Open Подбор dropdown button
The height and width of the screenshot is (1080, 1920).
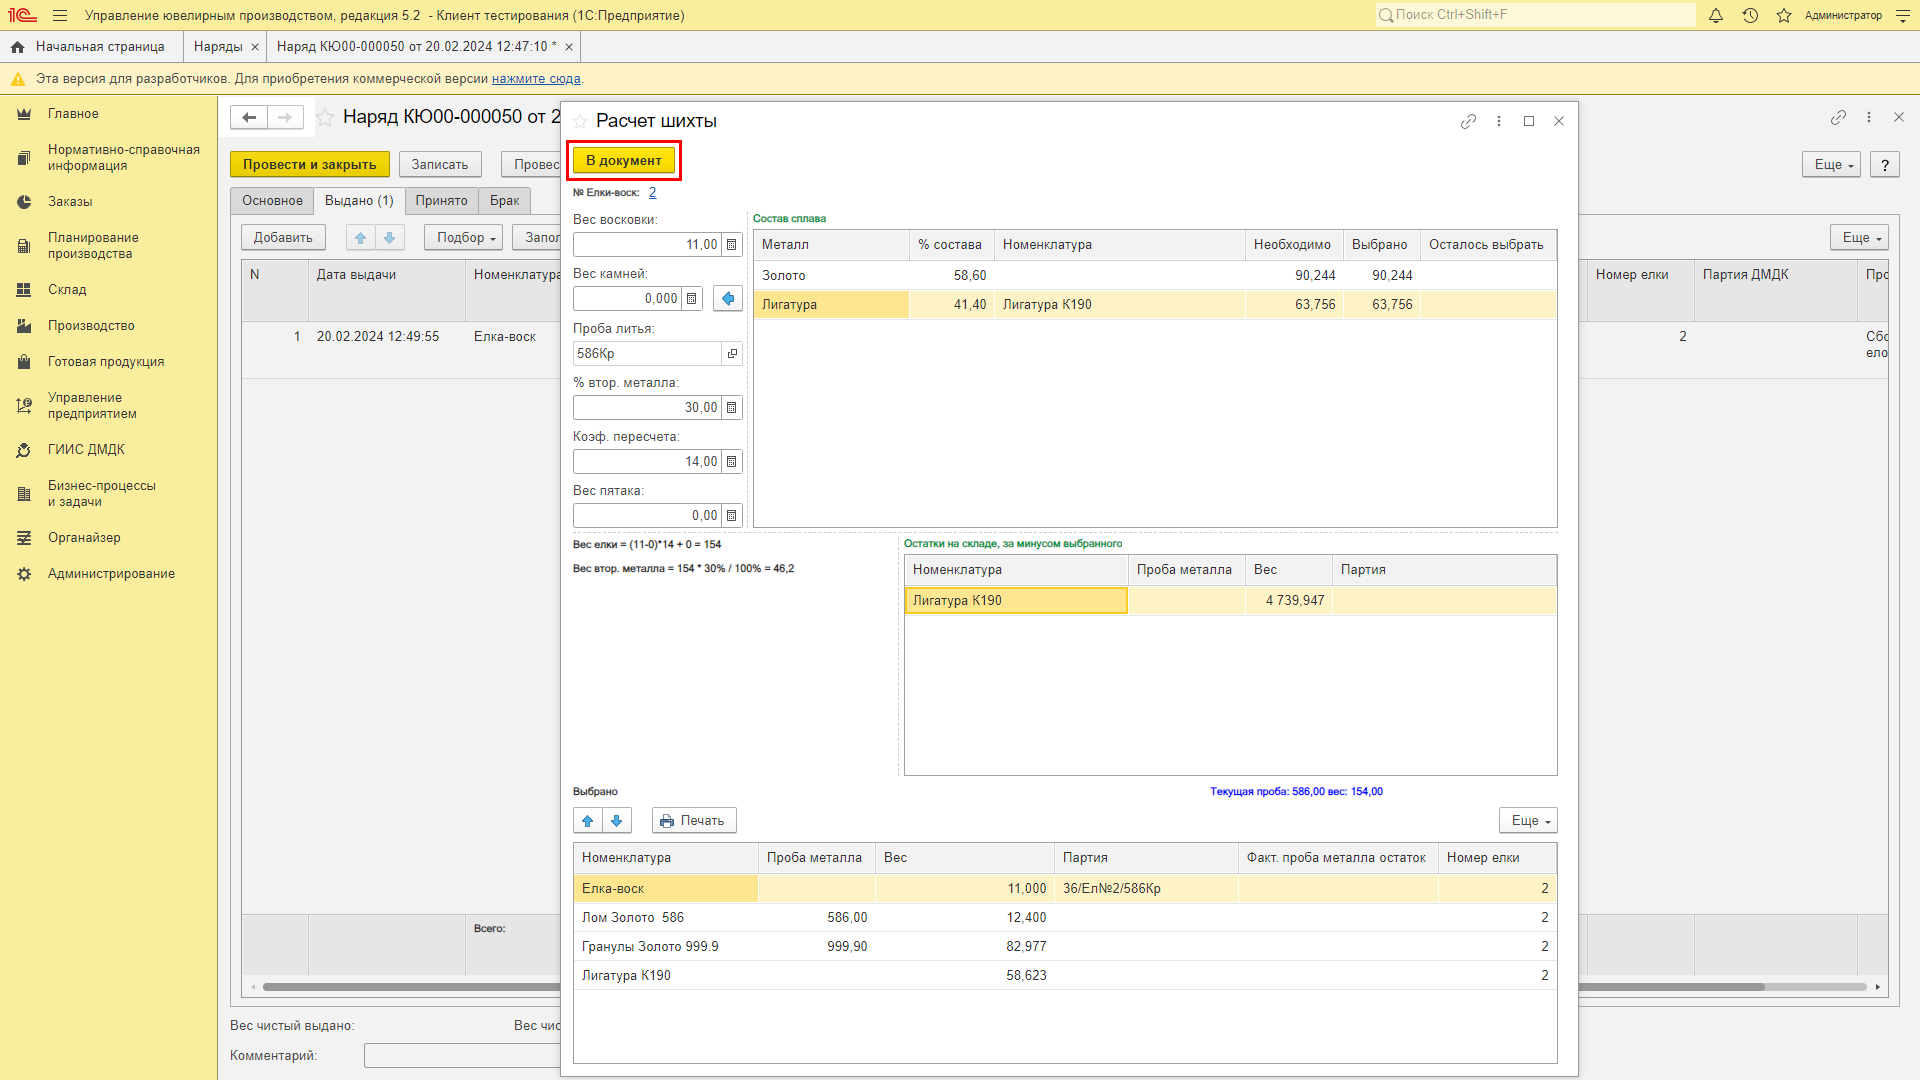[x=465, y=238]
